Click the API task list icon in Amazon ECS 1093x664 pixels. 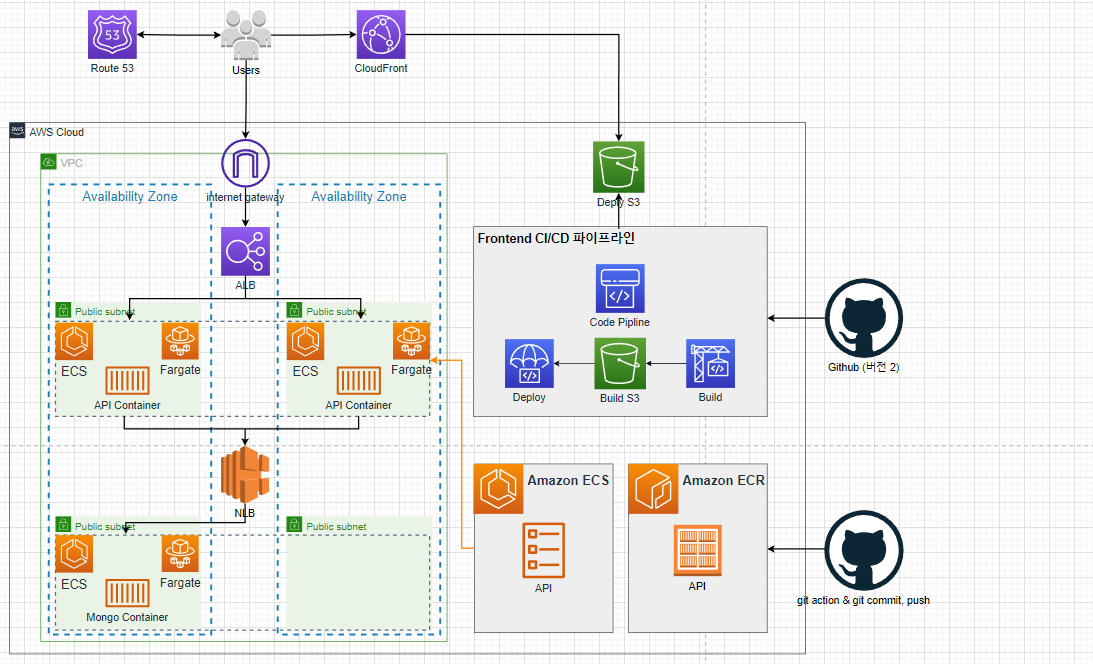pyautogui.click(x=543, y=551)
